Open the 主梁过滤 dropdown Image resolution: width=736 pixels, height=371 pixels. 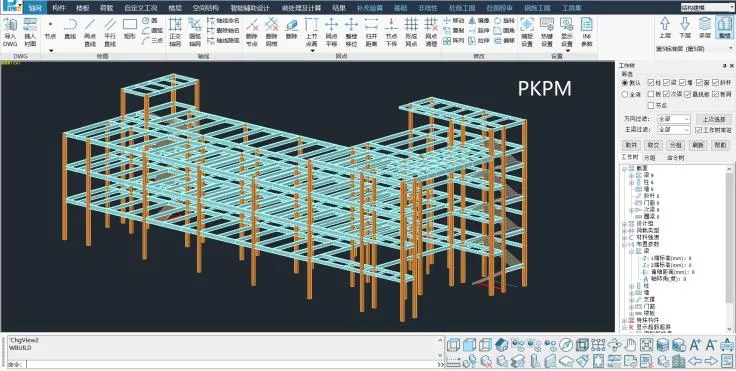tap(674, 130)
